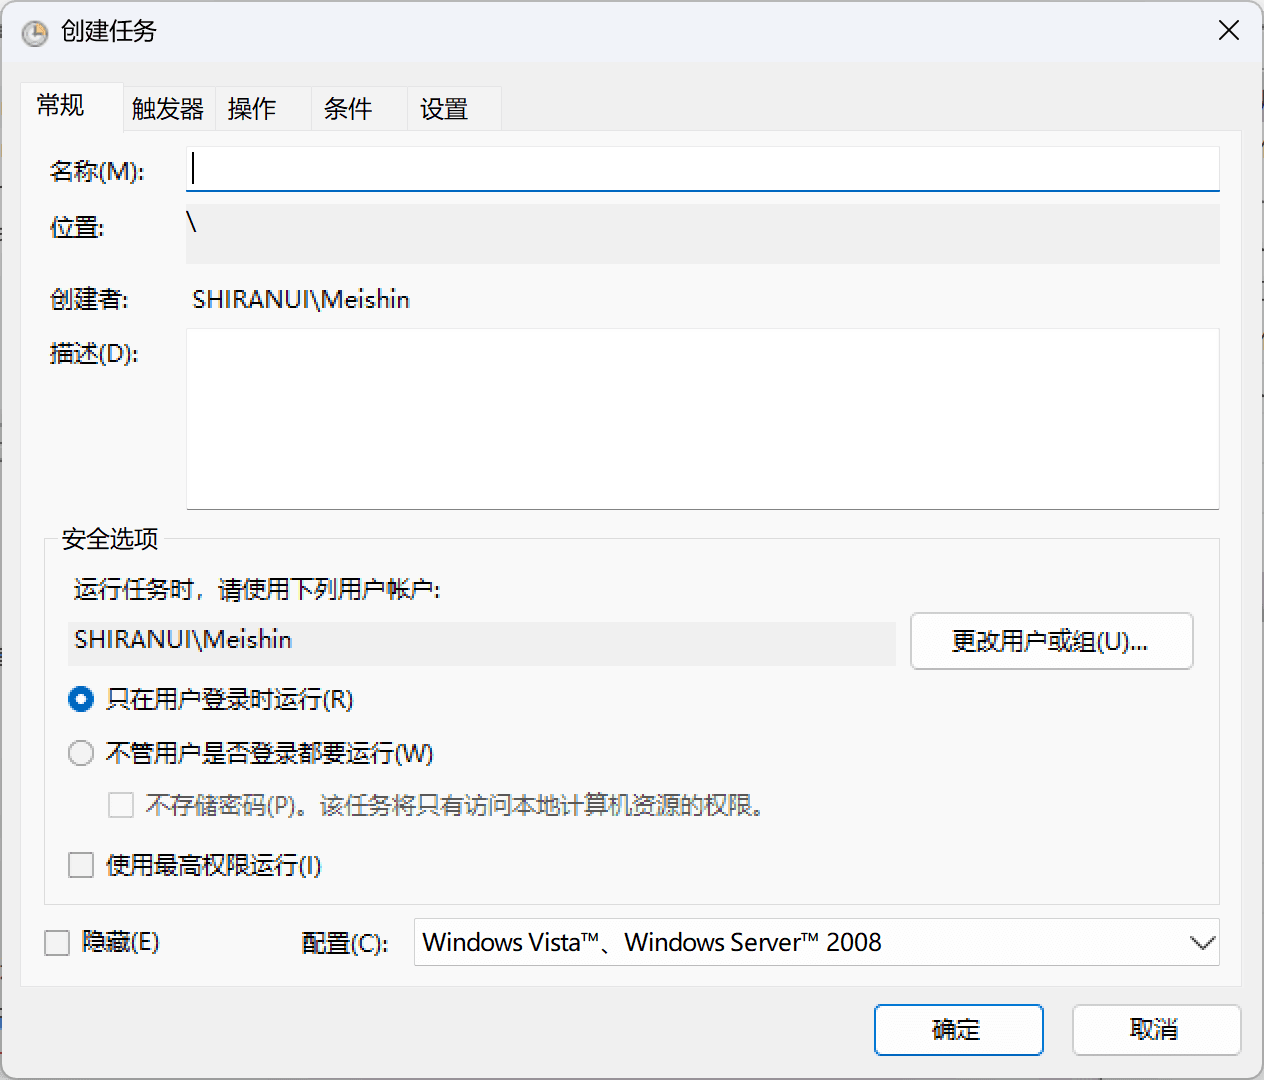The image size is (1264, 1080).
Task: Click the dropdown arrow next to Windows Server 2008
Action: pos(1201,942)
